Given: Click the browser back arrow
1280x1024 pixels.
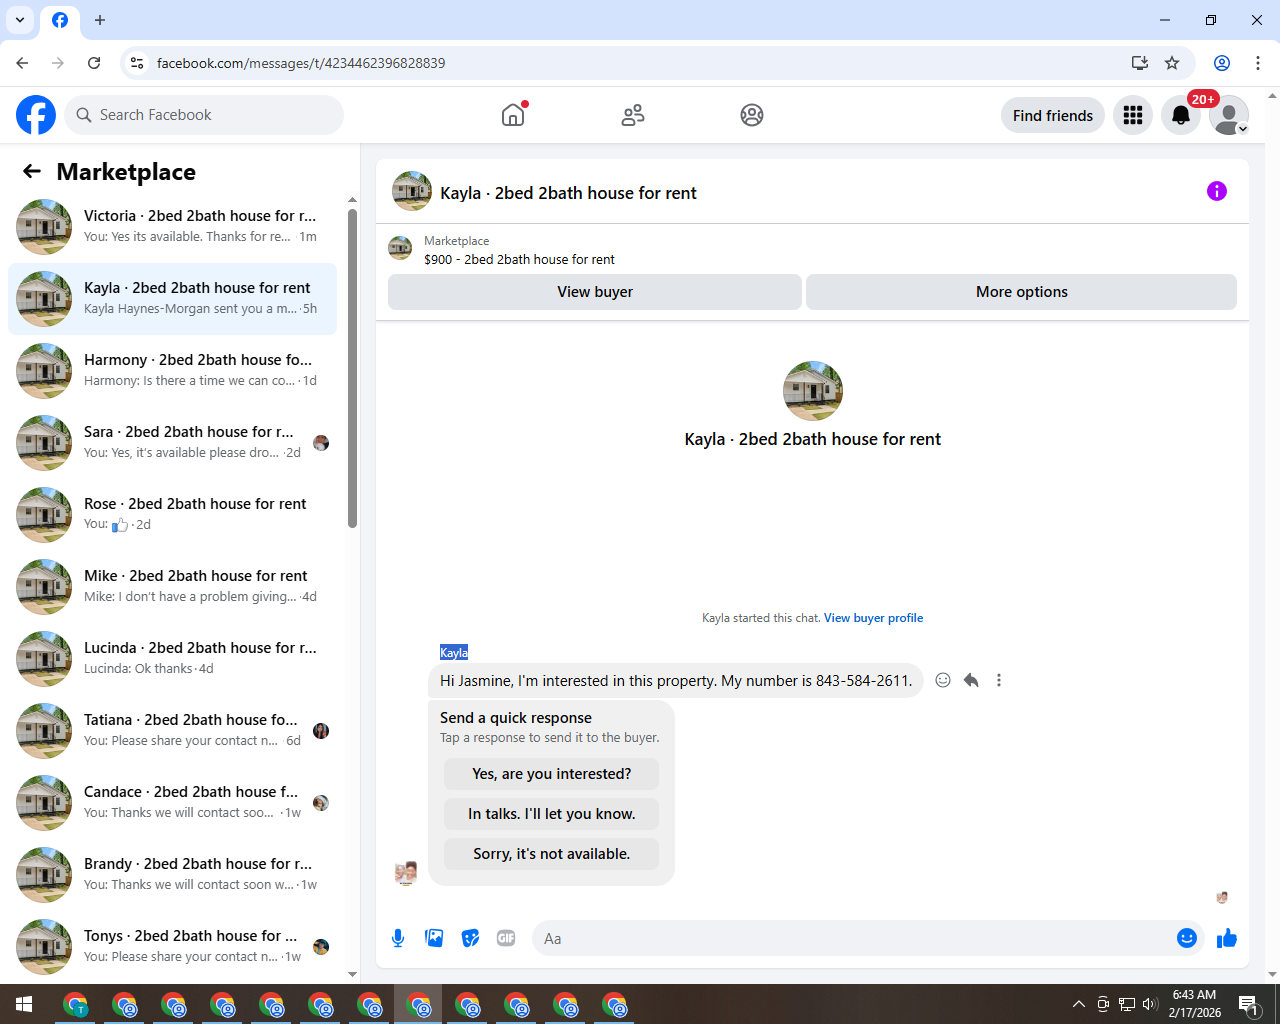Looking at the screenshot, I should click(x=22, y=63).
